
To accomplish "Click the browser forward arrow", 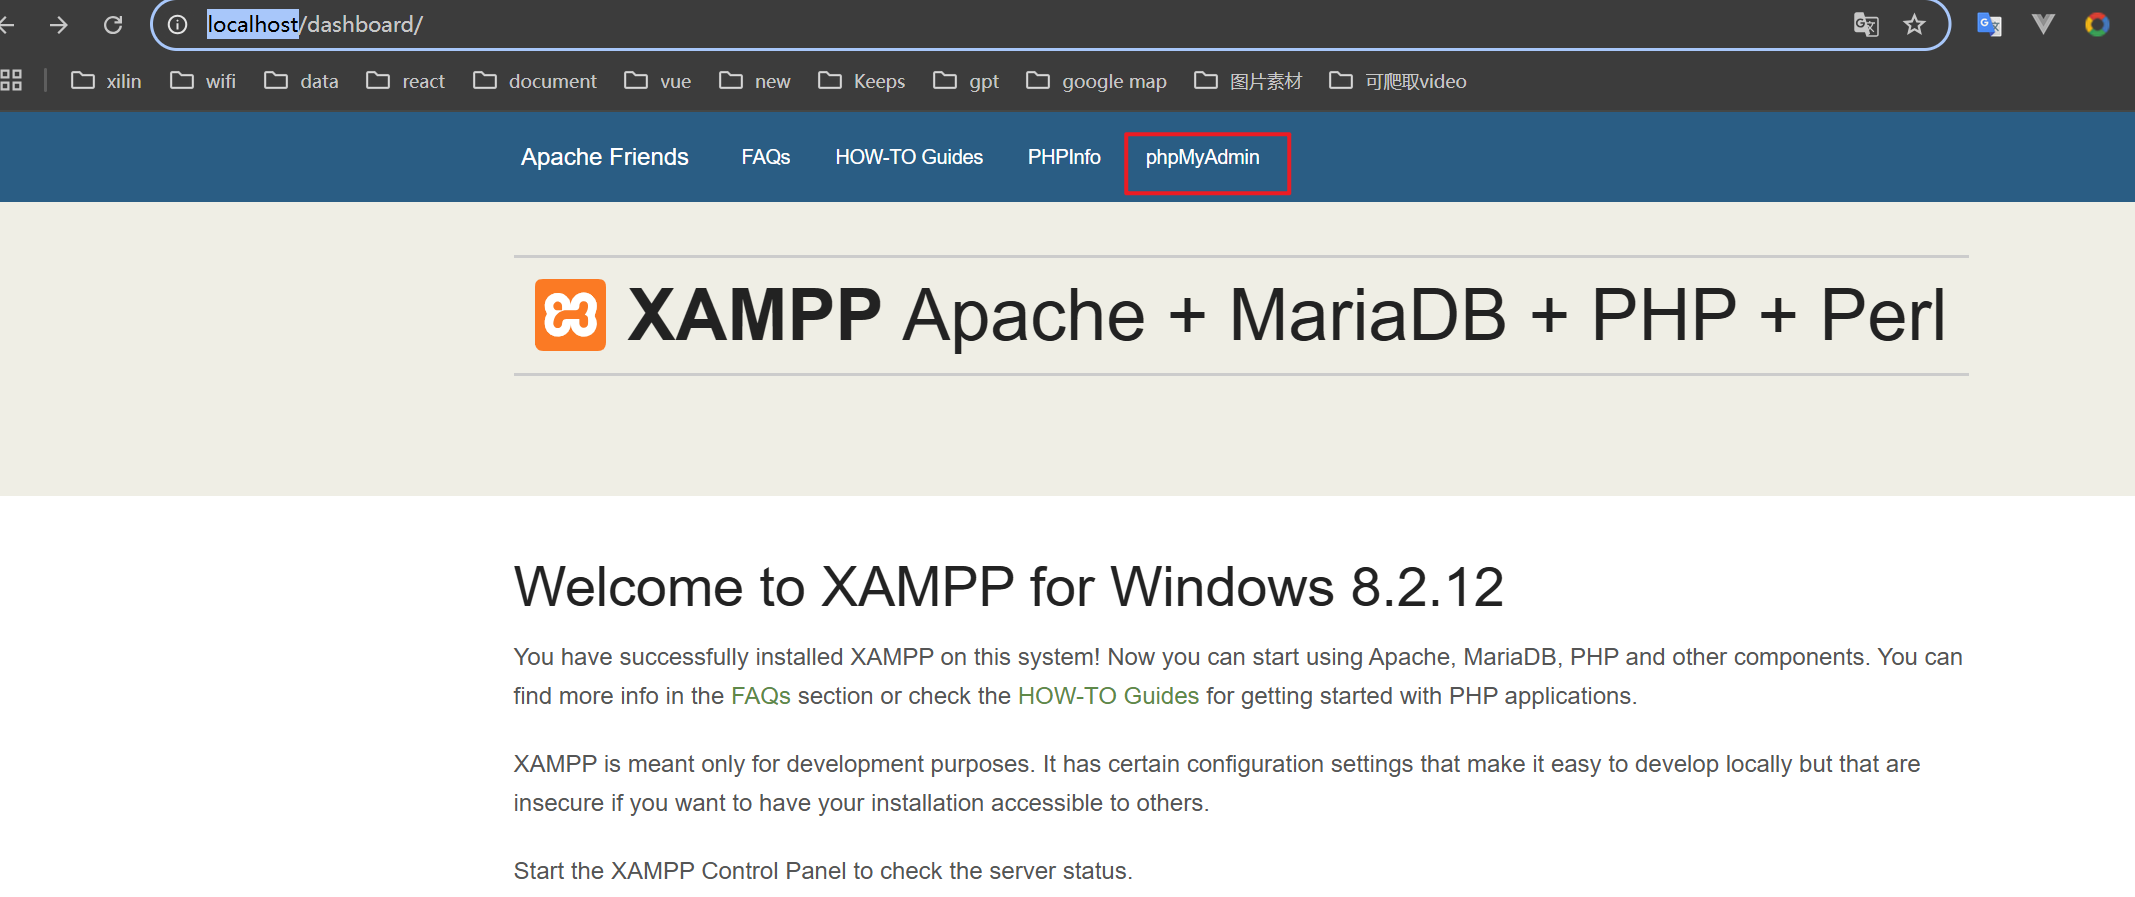I will coord(59,24).
